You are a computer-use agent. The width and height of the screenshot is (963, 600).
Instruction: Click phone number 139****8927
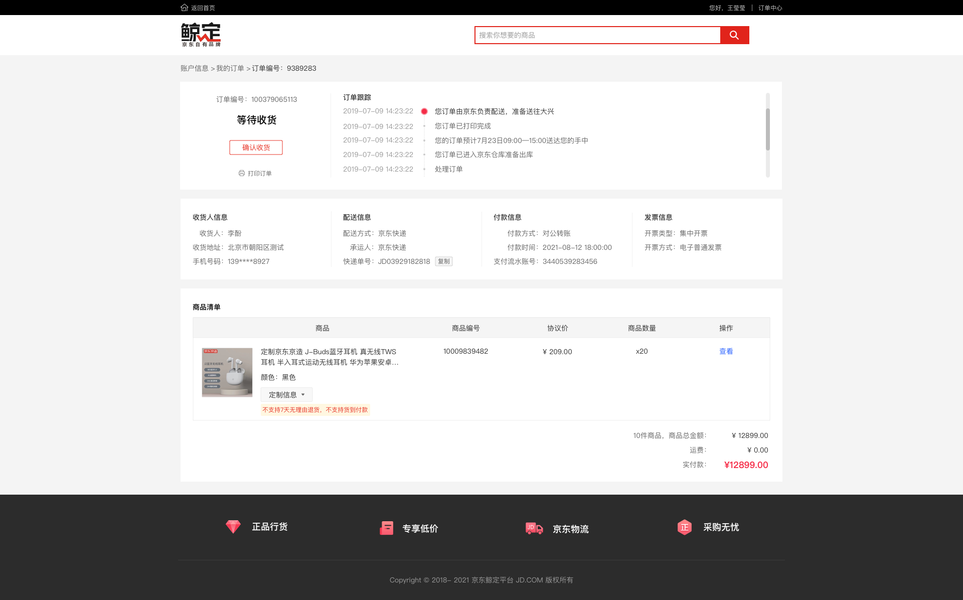click(x=249, y=262)
